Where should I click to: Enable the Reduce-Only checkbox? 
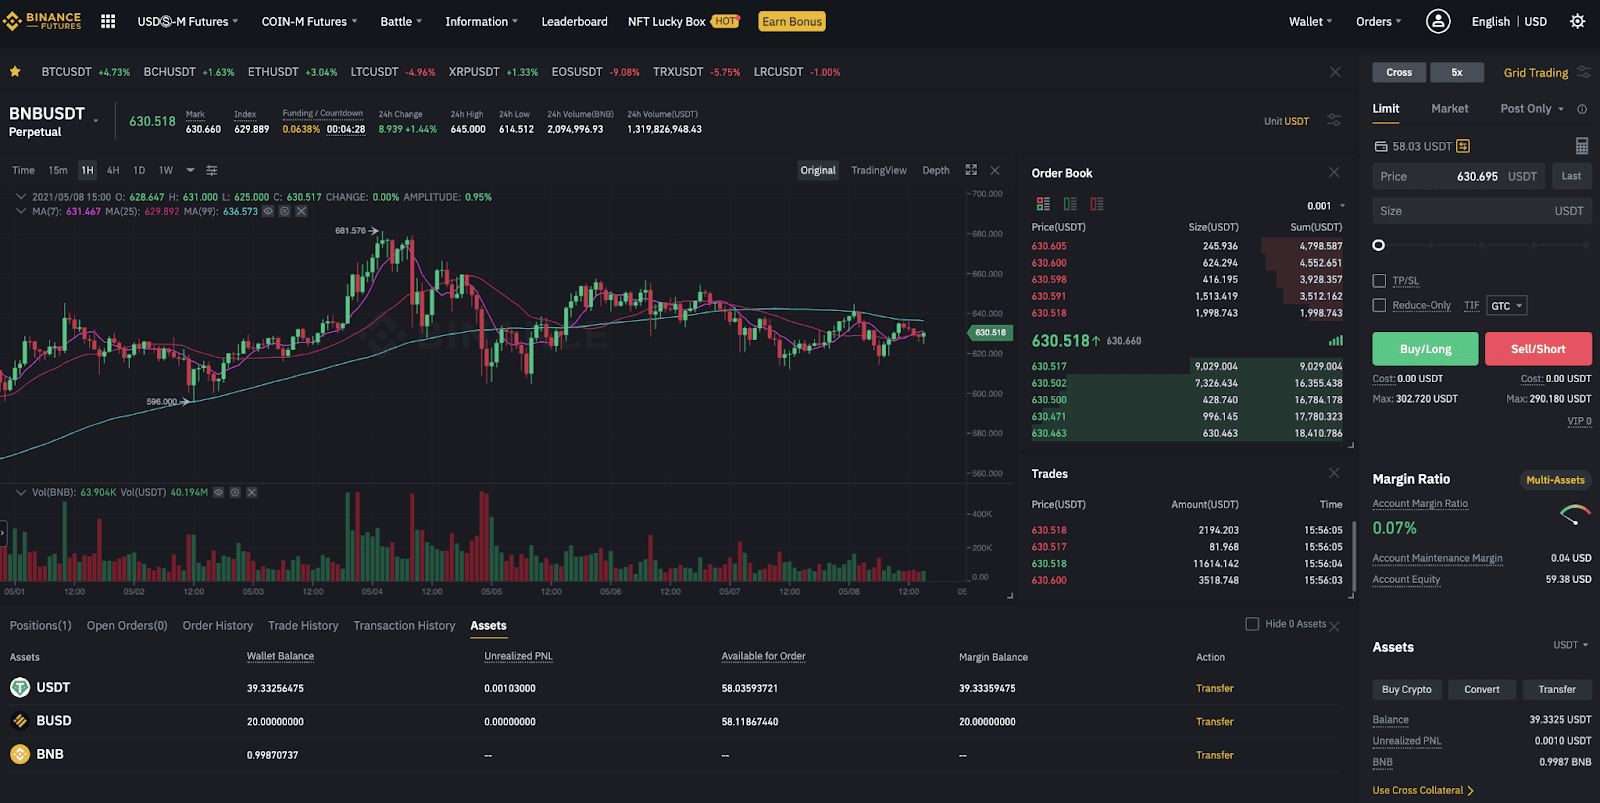pos(1379,305)
